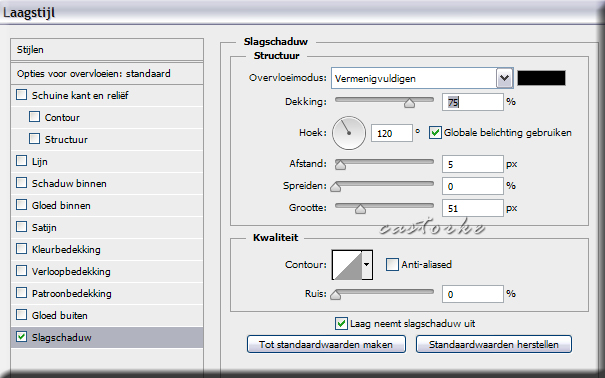
Task: Expand the Contour picker dropdown arrow
Action: tap(367, 265)
